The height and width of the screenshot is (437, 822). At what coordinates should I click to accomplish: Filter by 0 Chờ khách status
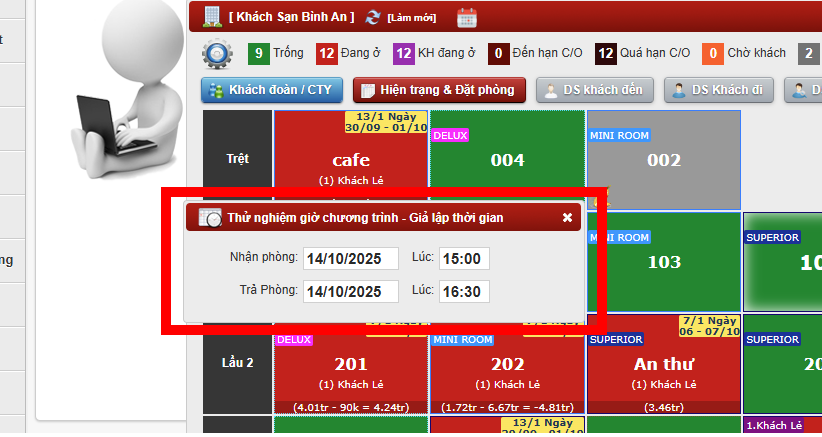pyautogui.click(x=744, y=53)
